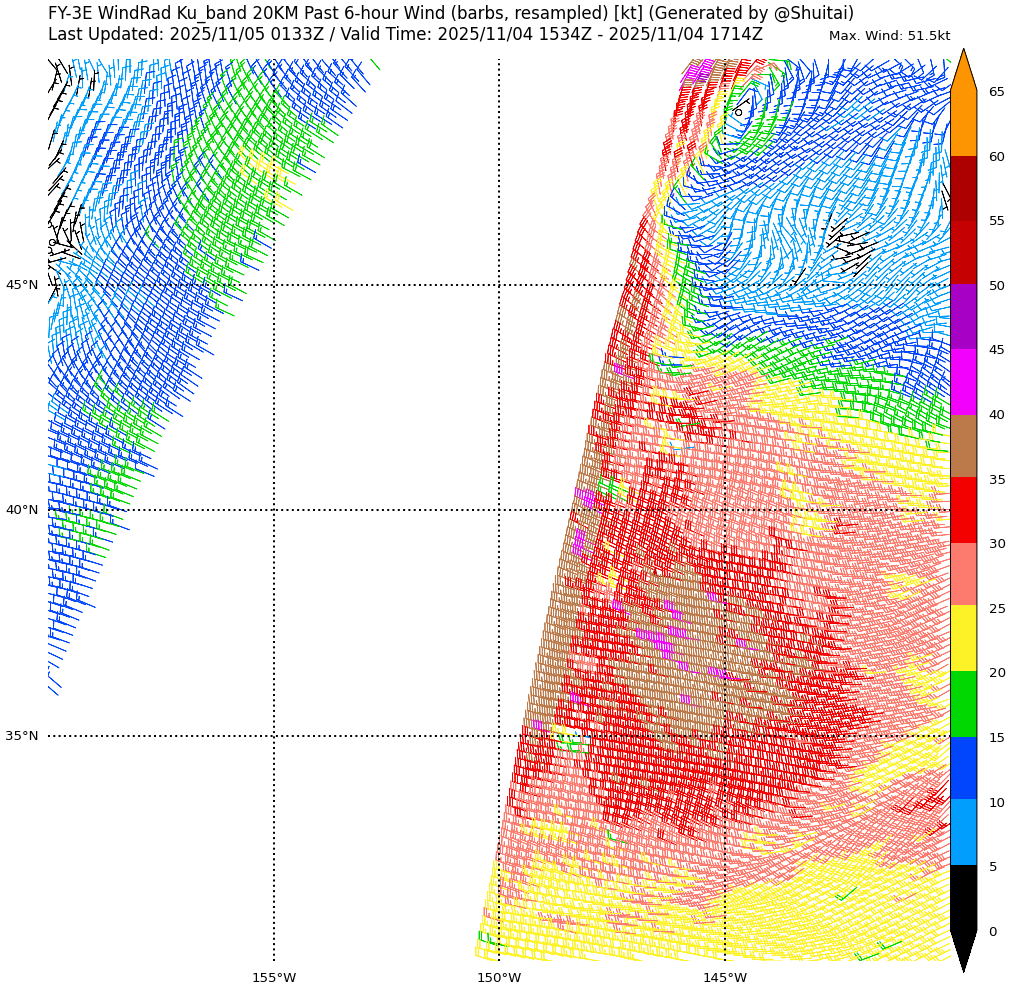Click the 155°W longitude label

pyautogui.click(x=274, y=977)
